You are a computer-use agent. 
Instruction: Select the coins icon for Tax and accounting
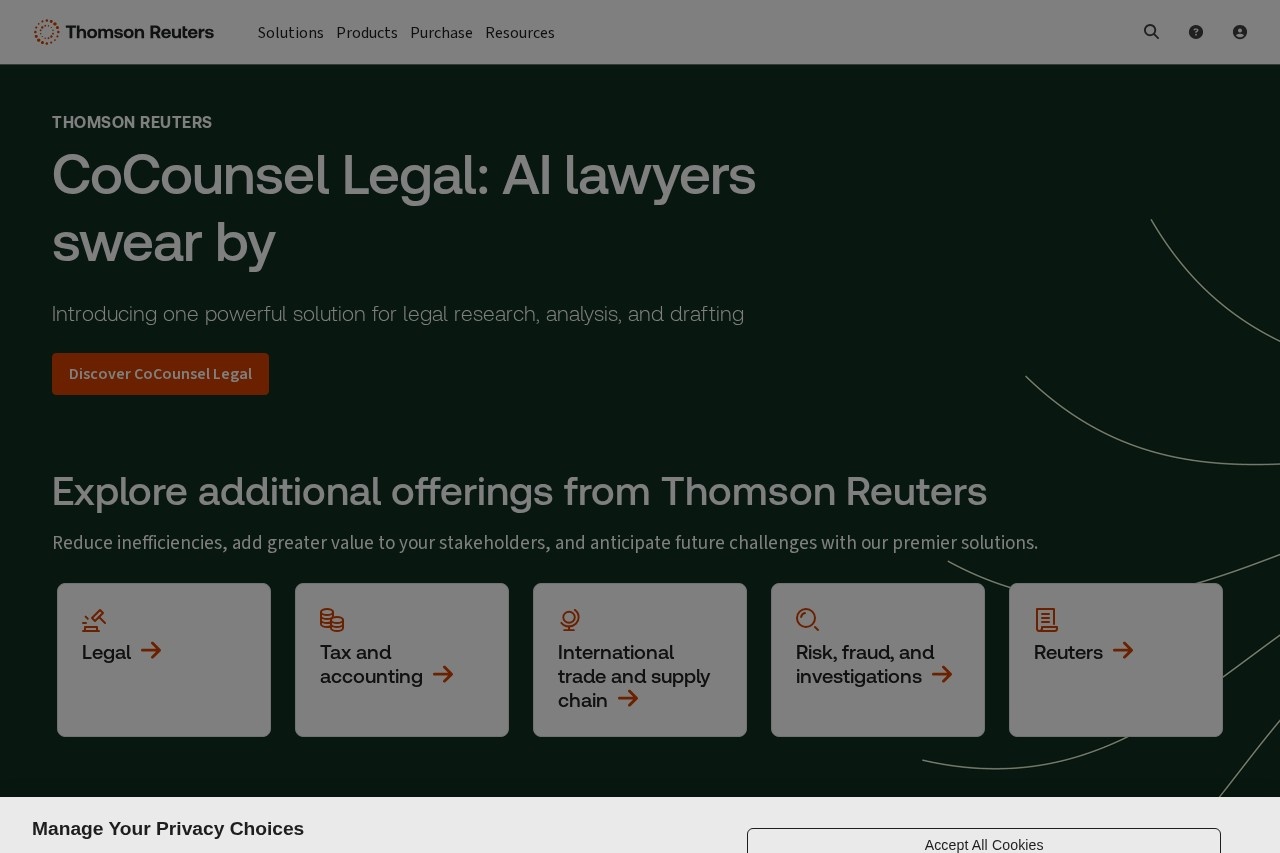coord(331,619)
